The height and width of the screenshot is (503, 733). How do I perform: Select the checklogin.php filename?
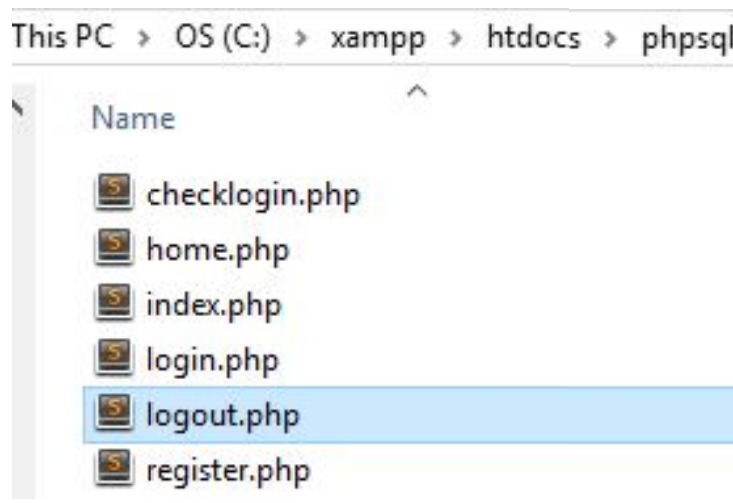tap(253, 194)
